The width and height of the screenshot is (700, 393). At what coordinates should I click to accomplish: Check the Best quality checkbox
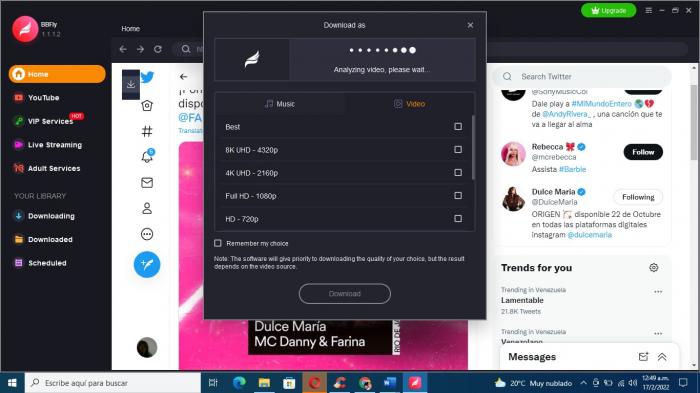[458, 127]
